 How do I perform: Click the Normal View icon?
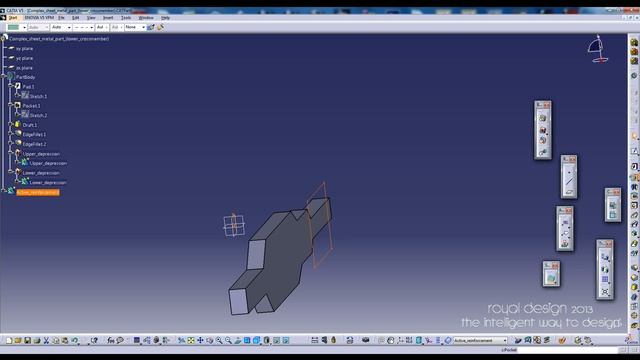[x=238, y=340]
